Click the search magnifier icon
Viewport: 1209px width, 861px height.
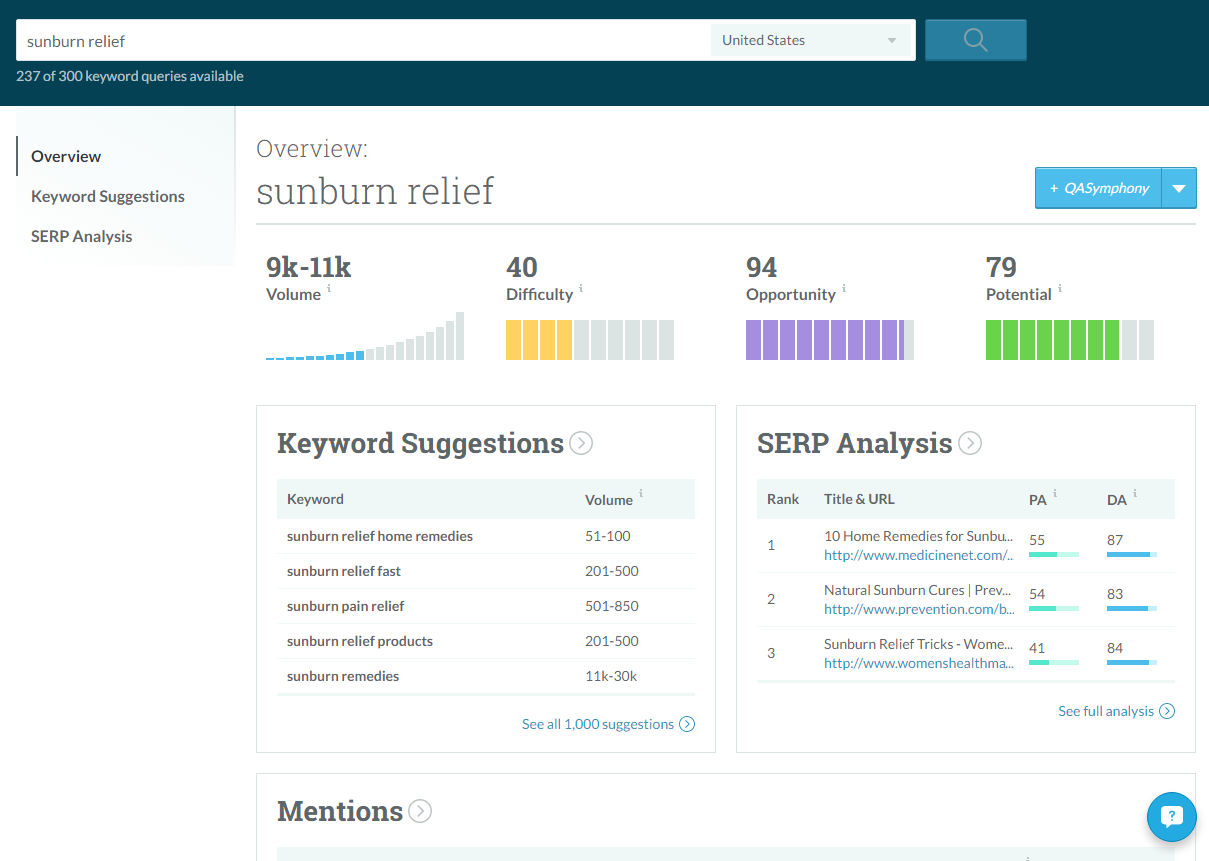tap(975, 40)
